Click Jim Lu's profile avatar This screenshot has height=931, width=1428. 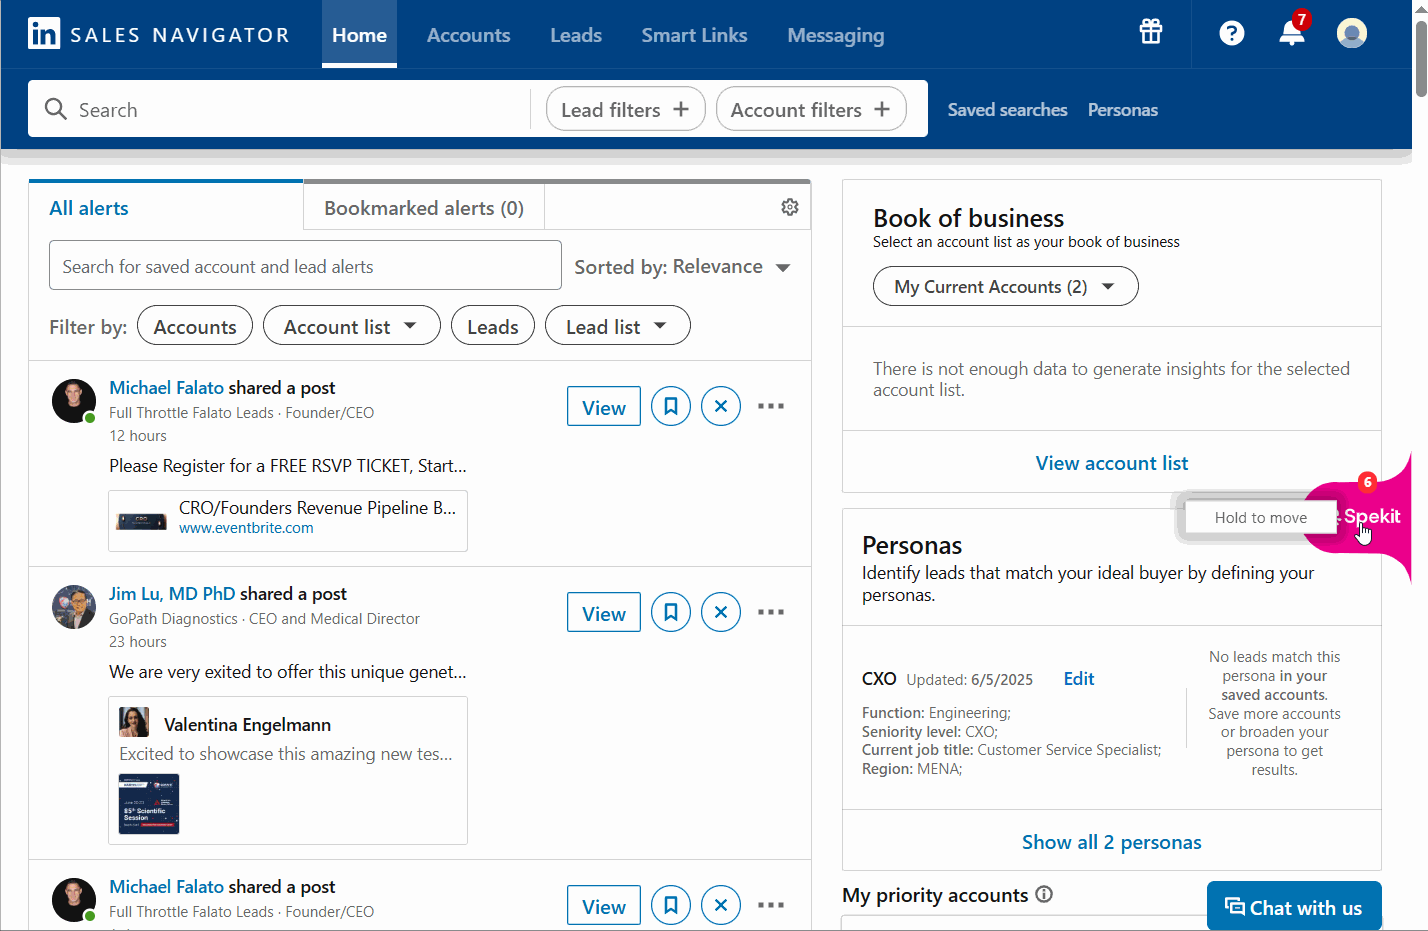pyautogui.click(x=74, y=607)
